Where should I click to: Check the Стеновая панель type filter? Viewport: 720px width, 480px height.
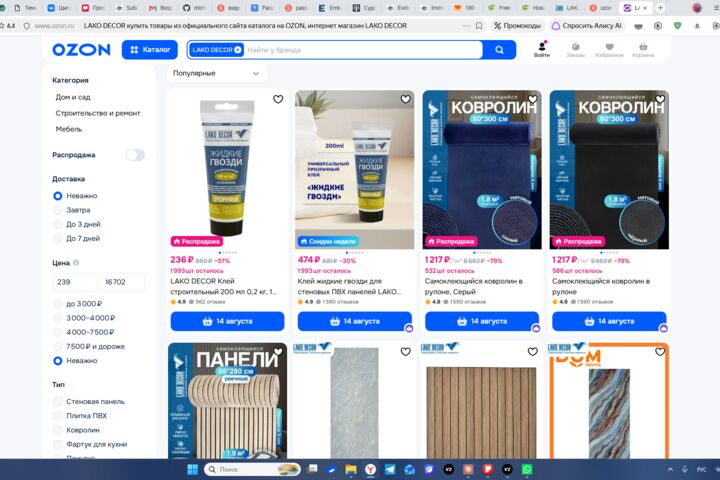point(57,401)
